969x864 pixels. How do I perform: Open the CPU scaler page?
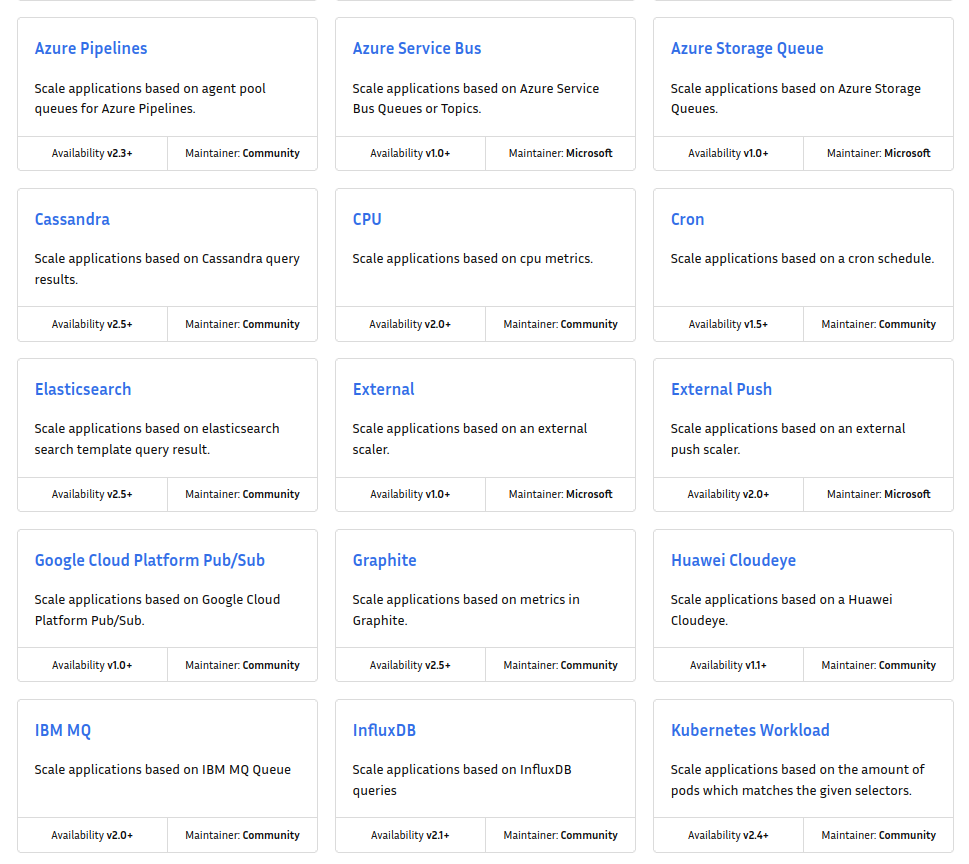click(x=367, y=219)
